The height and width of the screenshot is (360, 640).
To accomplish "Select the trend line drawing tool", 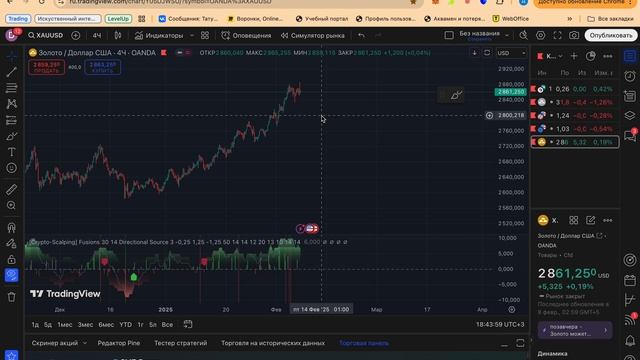I will click(x=11, y=72).
